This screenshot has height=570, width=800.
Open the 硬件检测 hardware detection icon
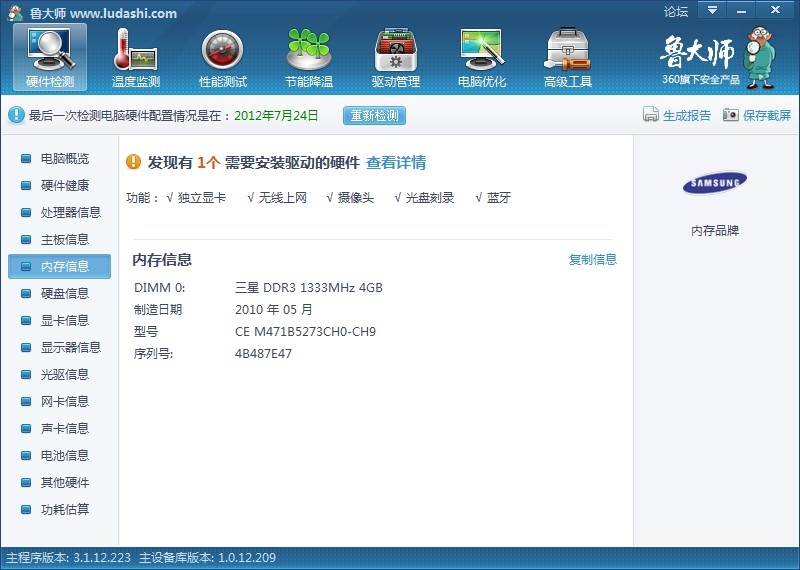[x=50, y=50]
